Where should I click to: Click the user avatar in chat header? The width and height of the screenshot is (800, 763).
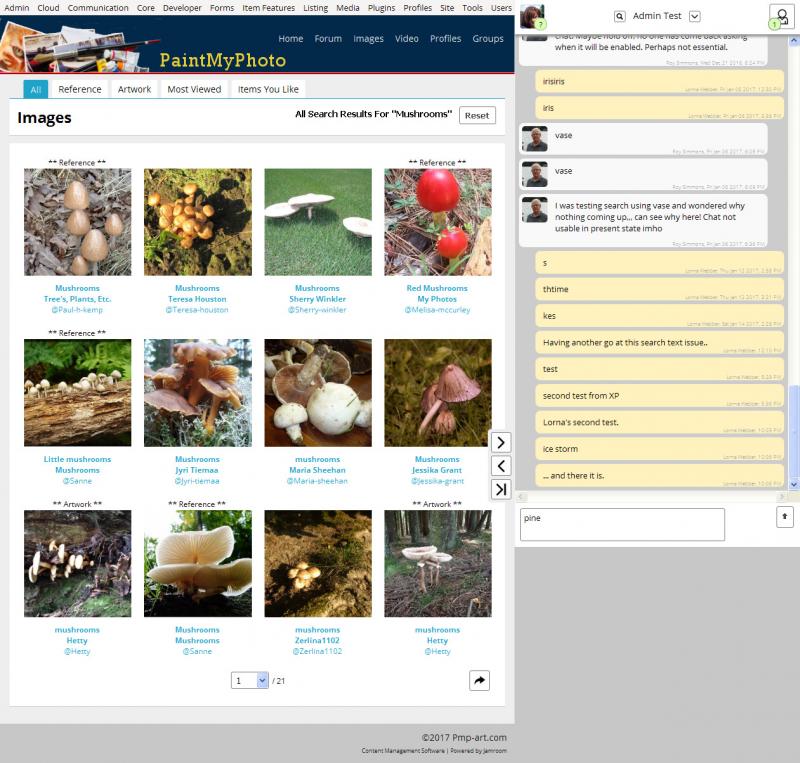click(532, 16)
